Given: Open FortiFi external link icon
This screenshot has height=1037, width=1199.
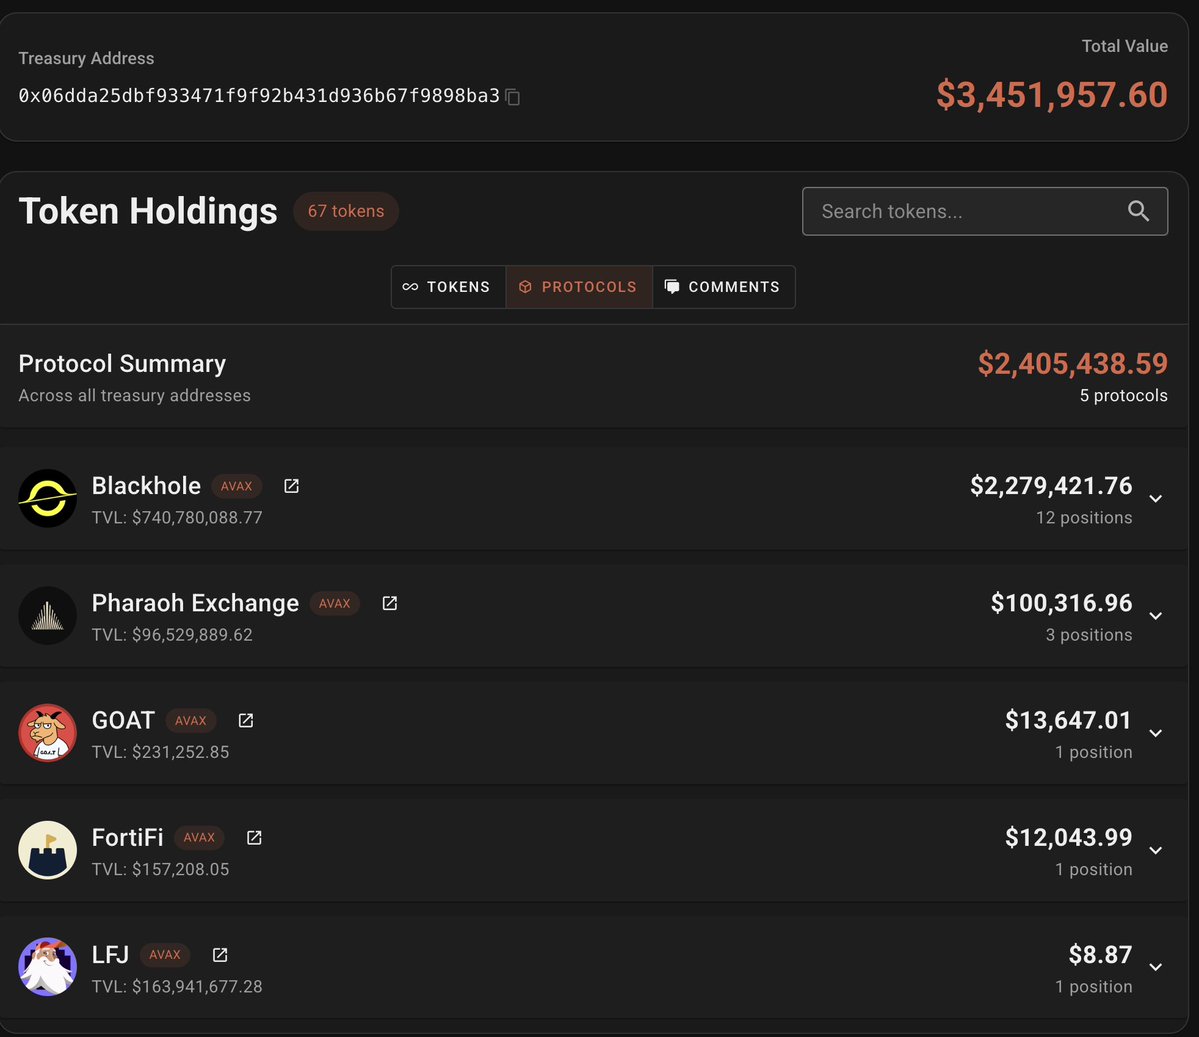Looking at the screenshot, I should pyautogui.click(x=254, y=838).
